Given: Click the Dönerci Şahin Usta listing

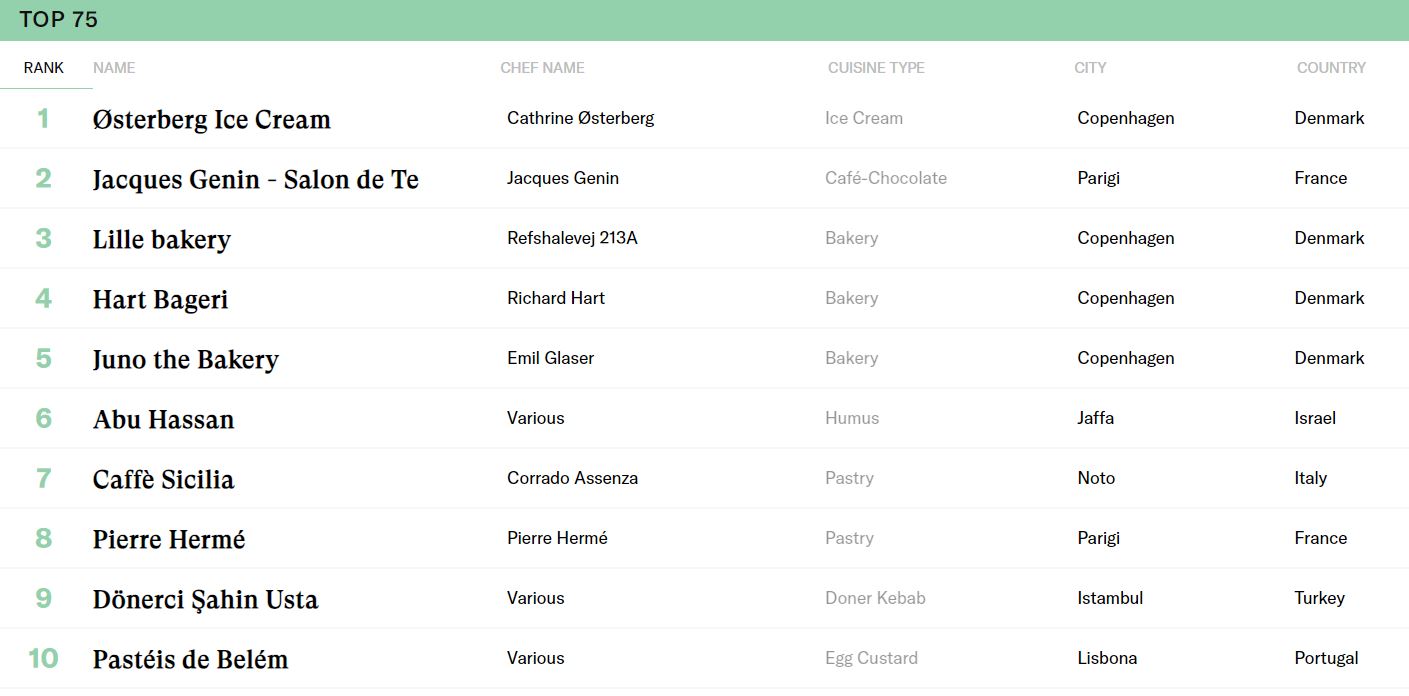Looking at the screenshot, I should click(205, 599).
